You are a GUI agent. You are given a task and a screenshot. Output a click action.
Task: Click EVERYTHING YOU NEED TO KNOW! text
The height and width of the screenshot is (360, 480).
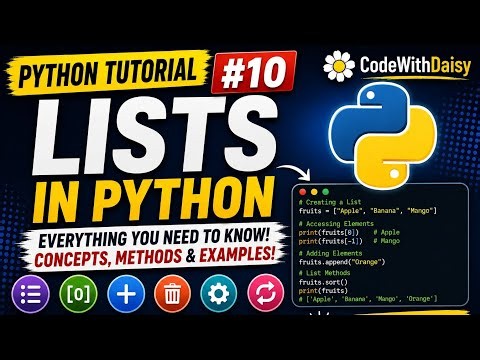point(154,238)
